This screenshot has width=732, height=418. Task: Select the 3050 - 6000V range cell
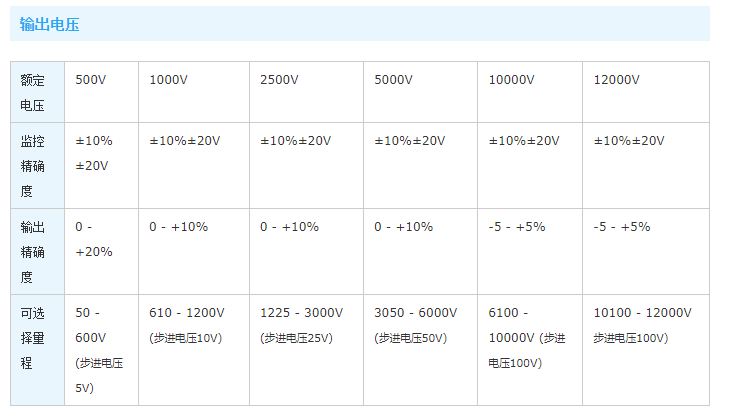pyautogui.click(x=416, y=325)
